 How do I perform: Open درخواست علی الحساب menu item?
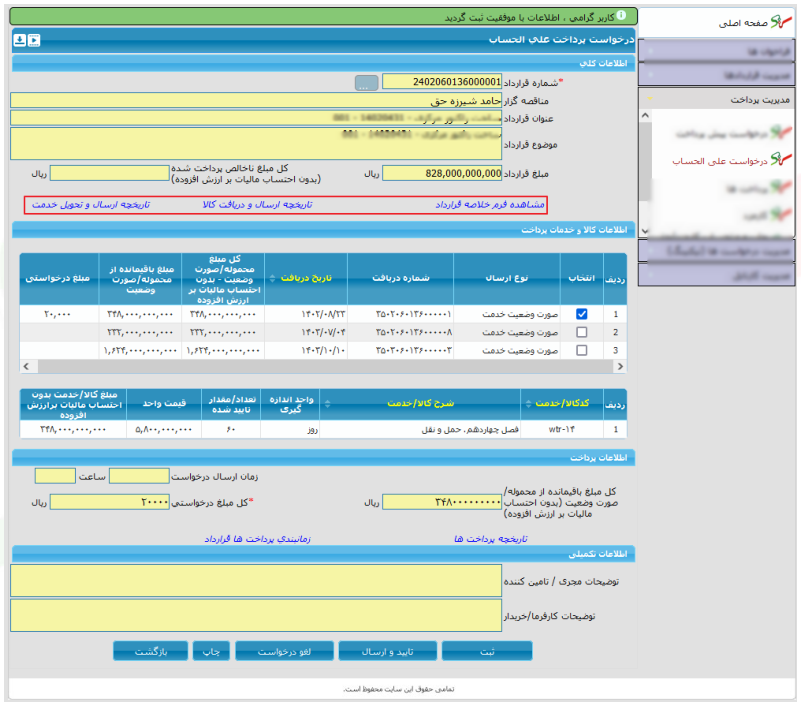[720, 161]
